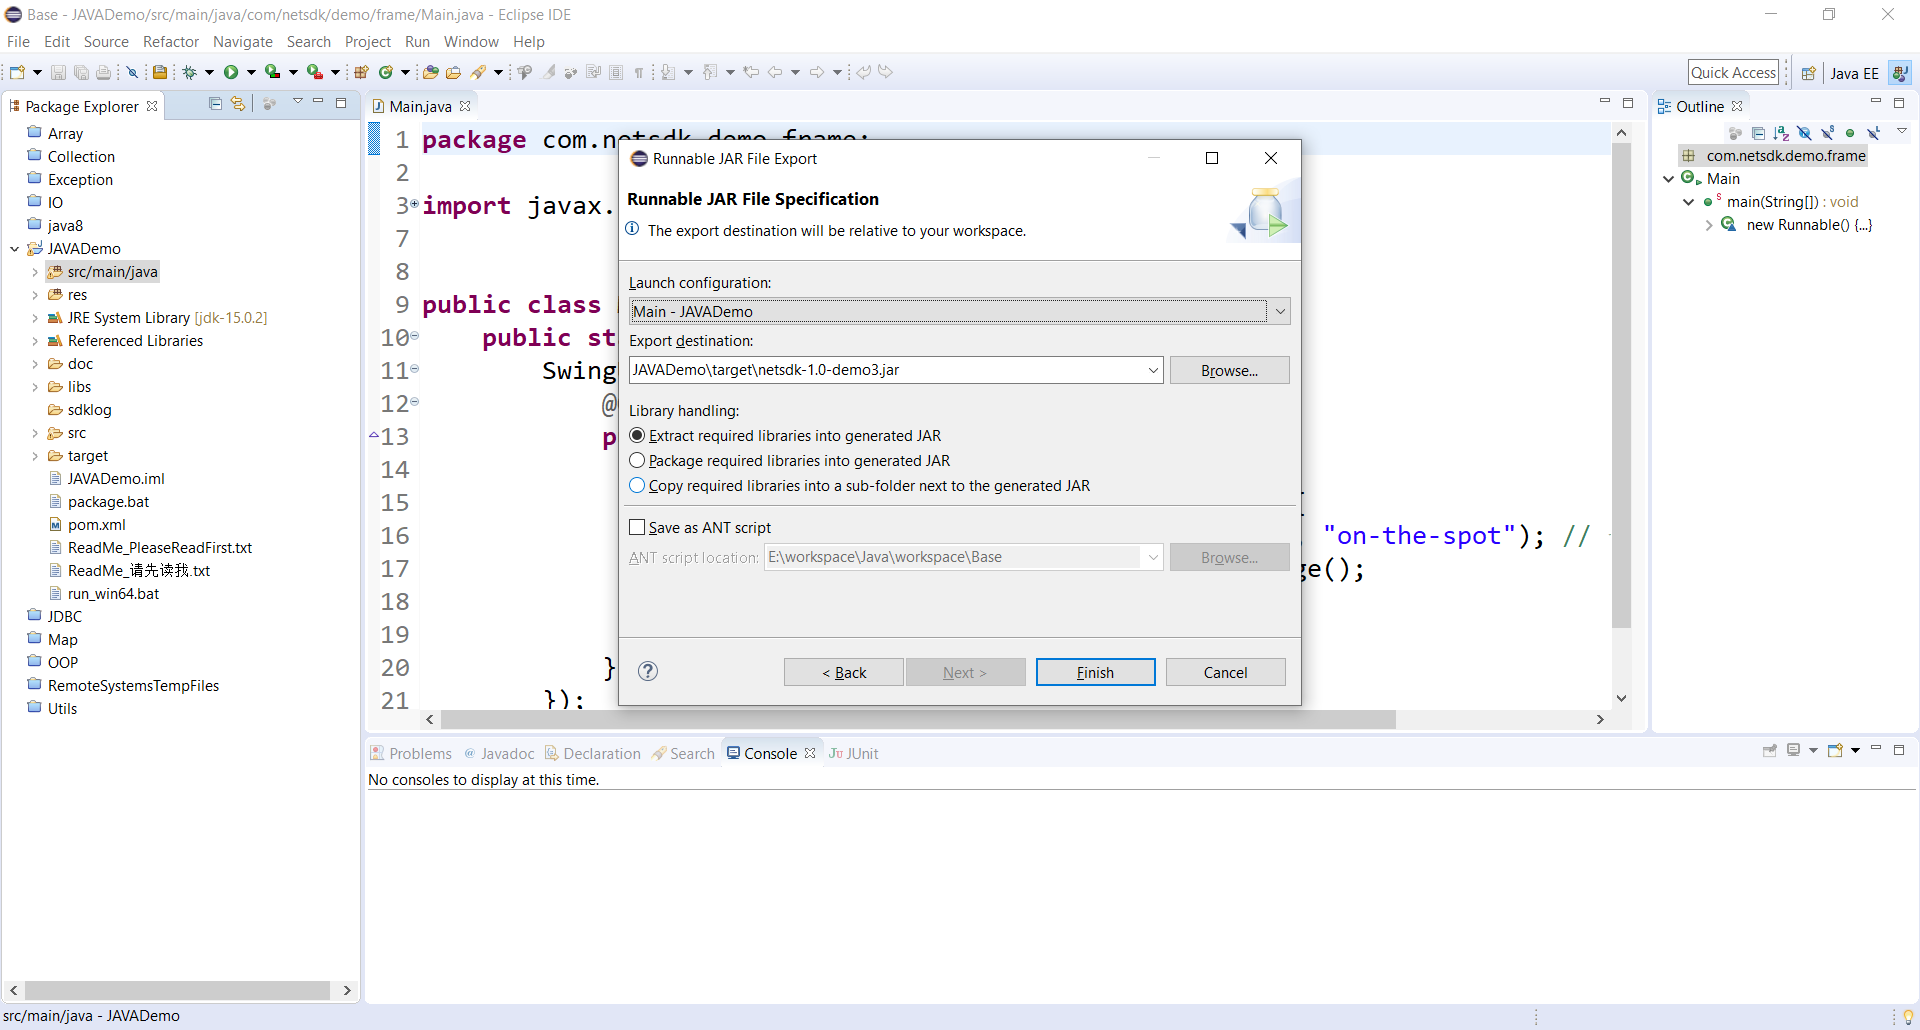Expand the target folder
The height and width of the screenshot is (1030, 1920).
pyautogui.click(x=35, y=456)
